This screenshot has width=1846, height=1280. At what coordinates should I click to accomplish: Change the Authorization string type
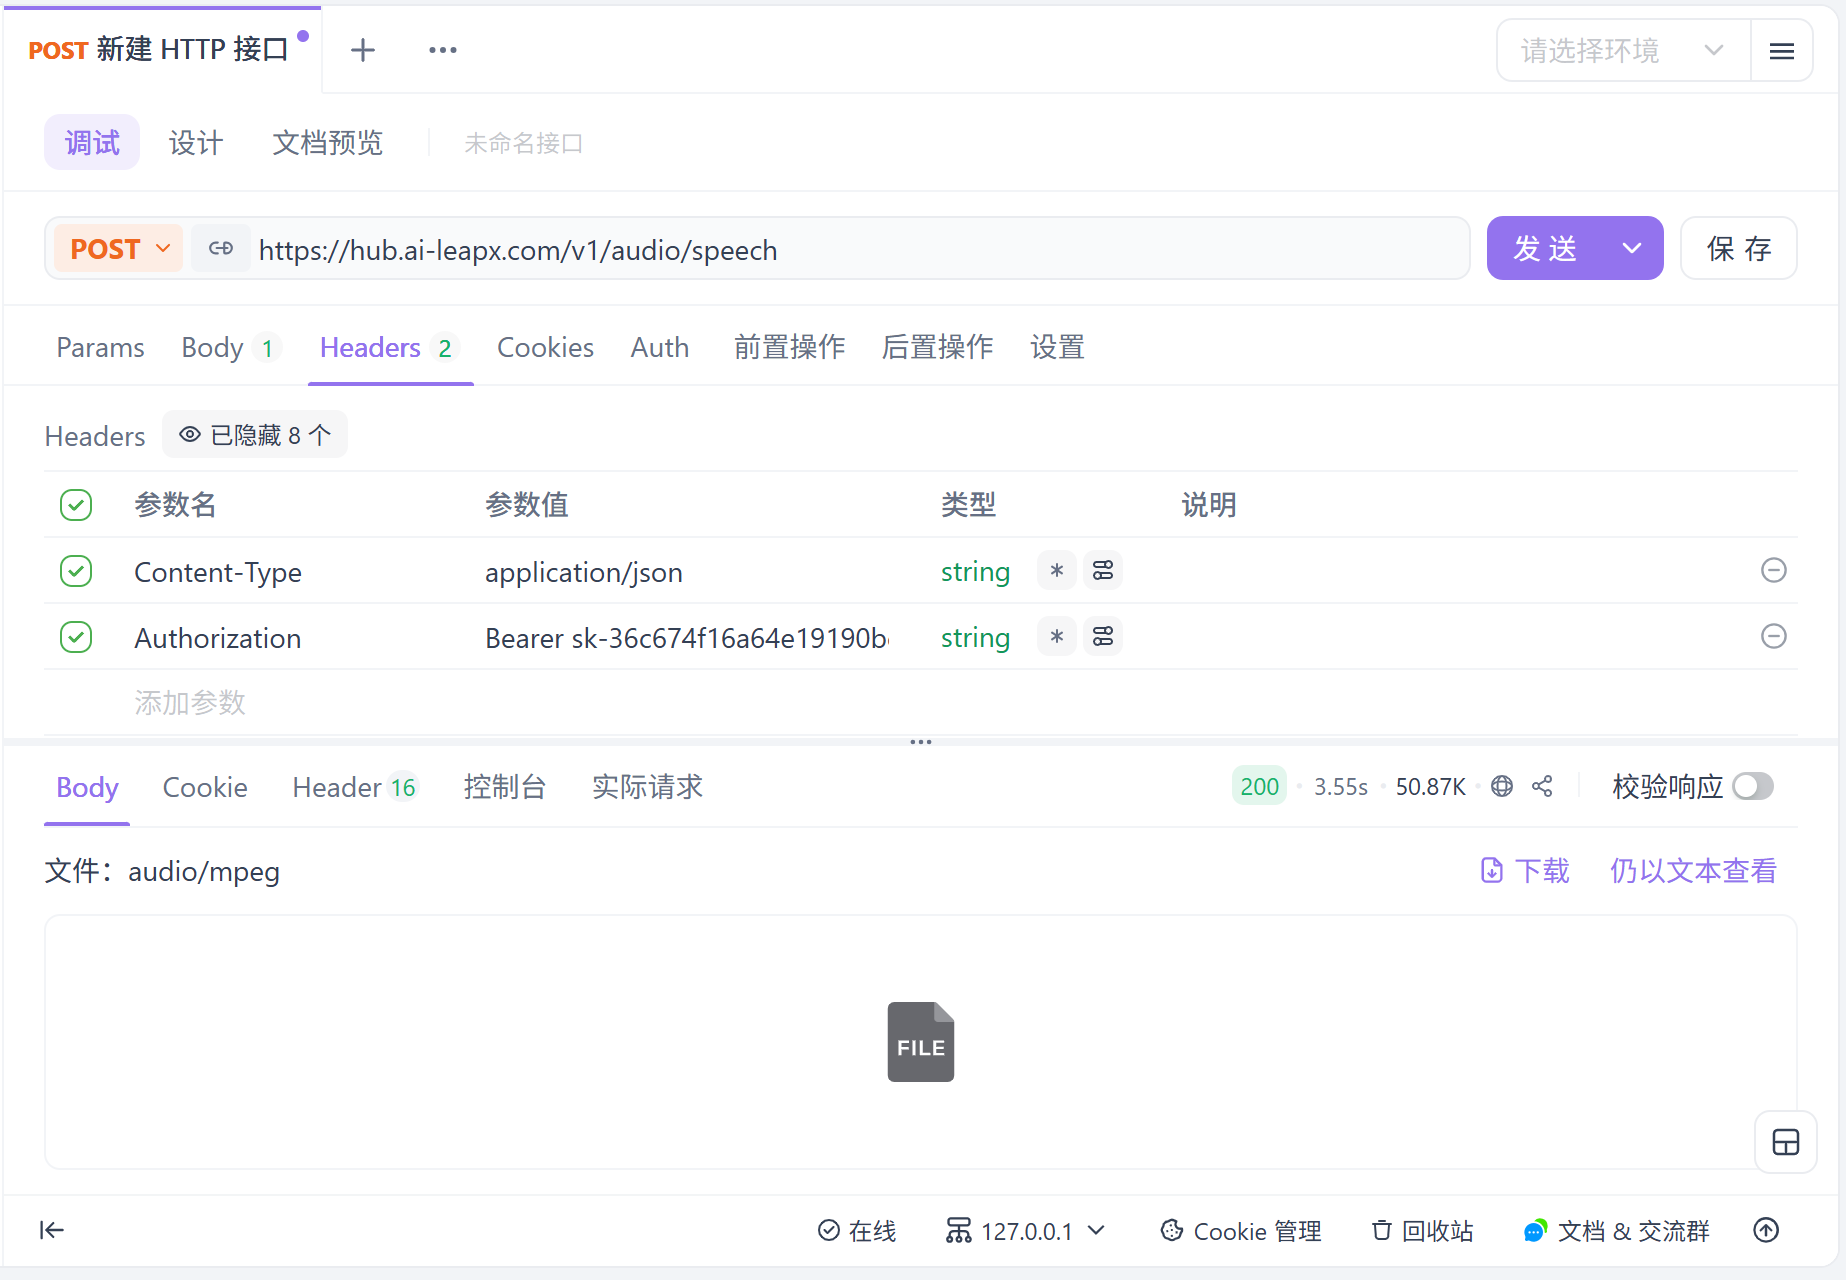tap(975, 638)
